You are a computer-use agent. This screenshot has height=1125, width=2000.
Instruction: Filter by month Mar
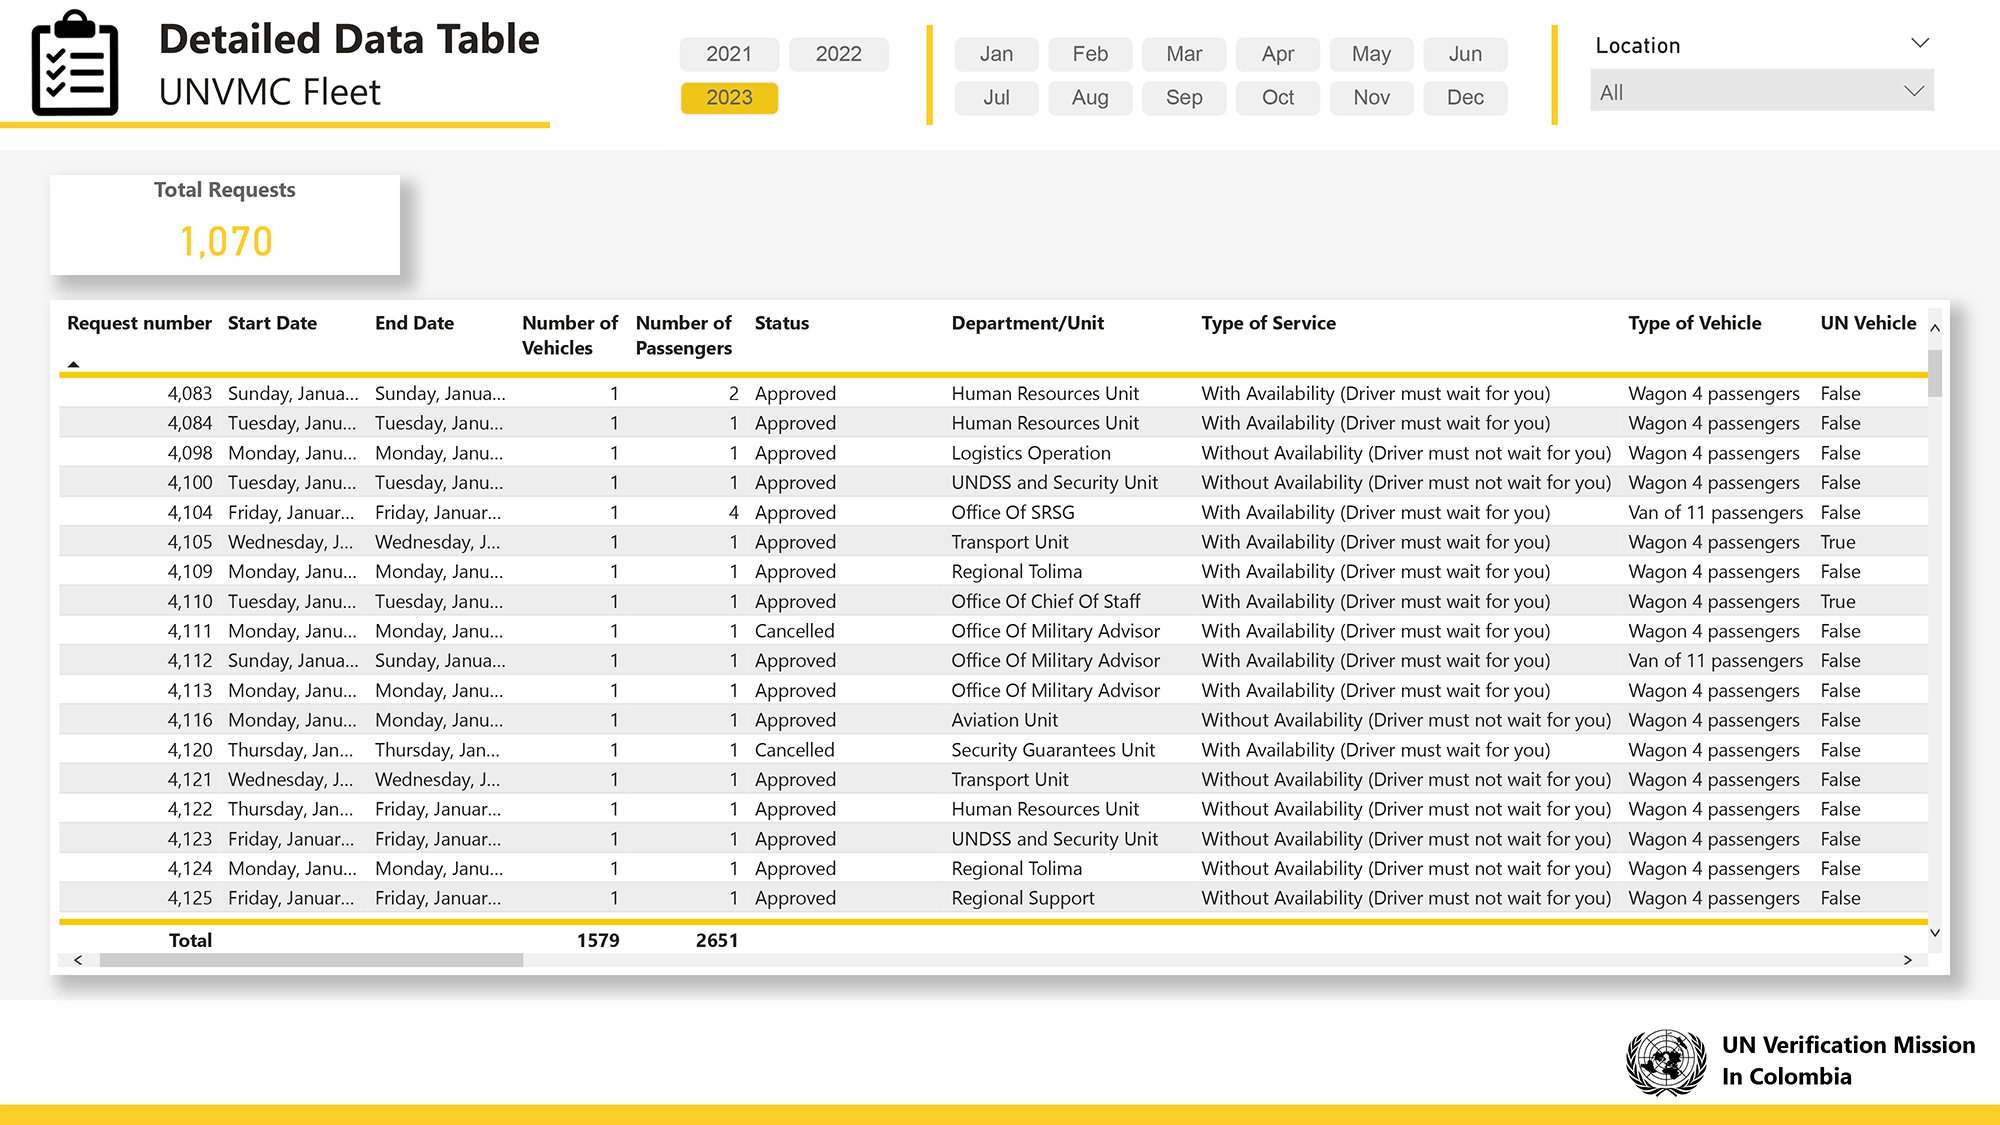(1184, 54)
